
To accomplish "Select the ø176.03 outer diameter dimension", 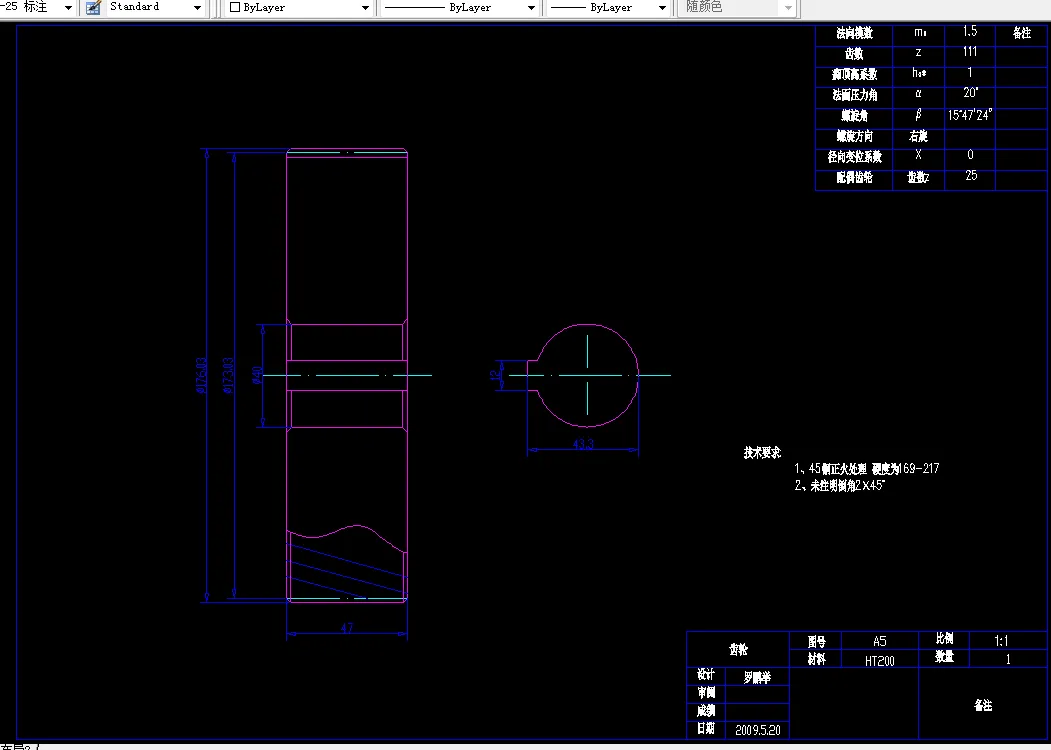I will (201, 375).
